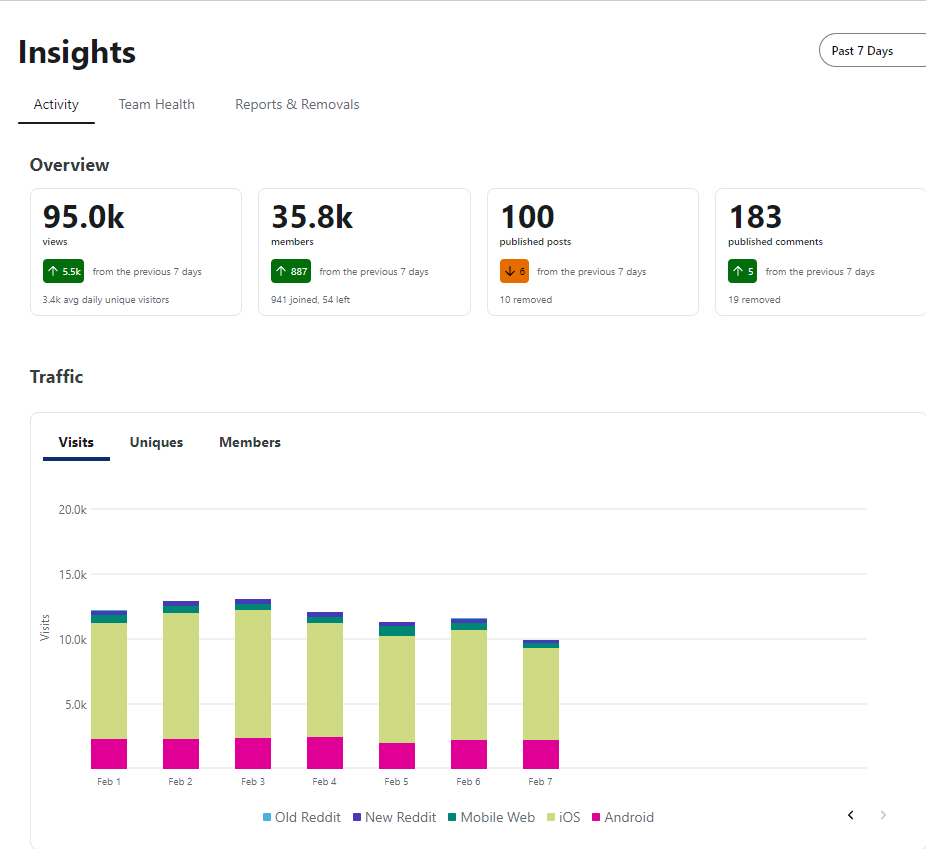Toggle Old Reddit series in legend
This screenshot has height=849, width=926.
pyautogui.click(x=302, y=817)
